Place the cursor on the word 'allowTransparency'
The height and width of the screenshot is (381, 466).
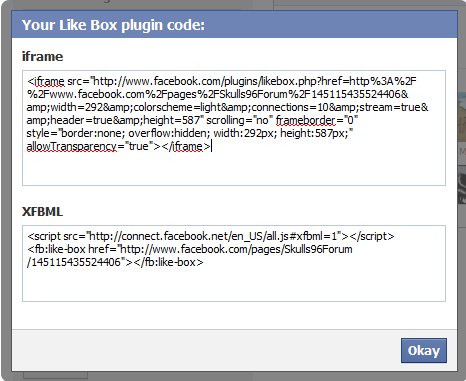tap(72, 146)
